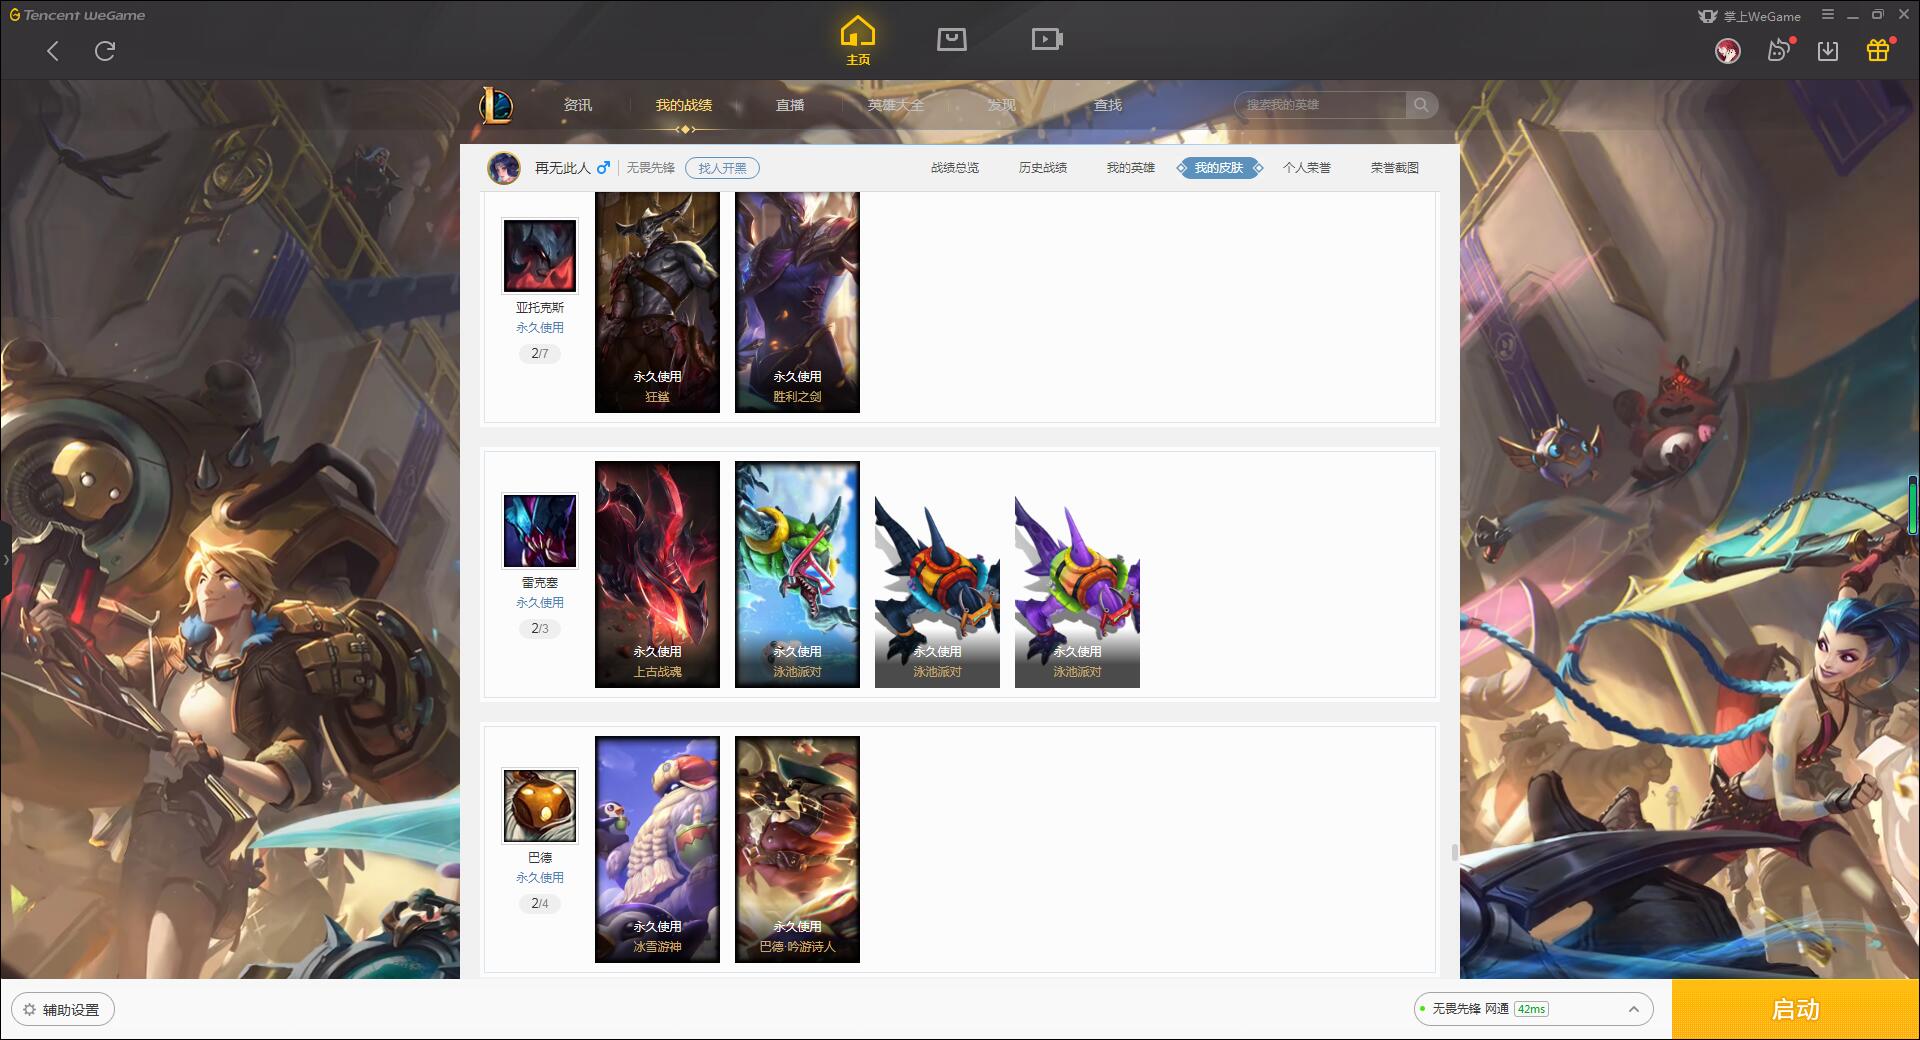This screenshot has width=1920, height=1040.
Task: Click the 雷克塞 champion portrait
Action: coord(540,531)
